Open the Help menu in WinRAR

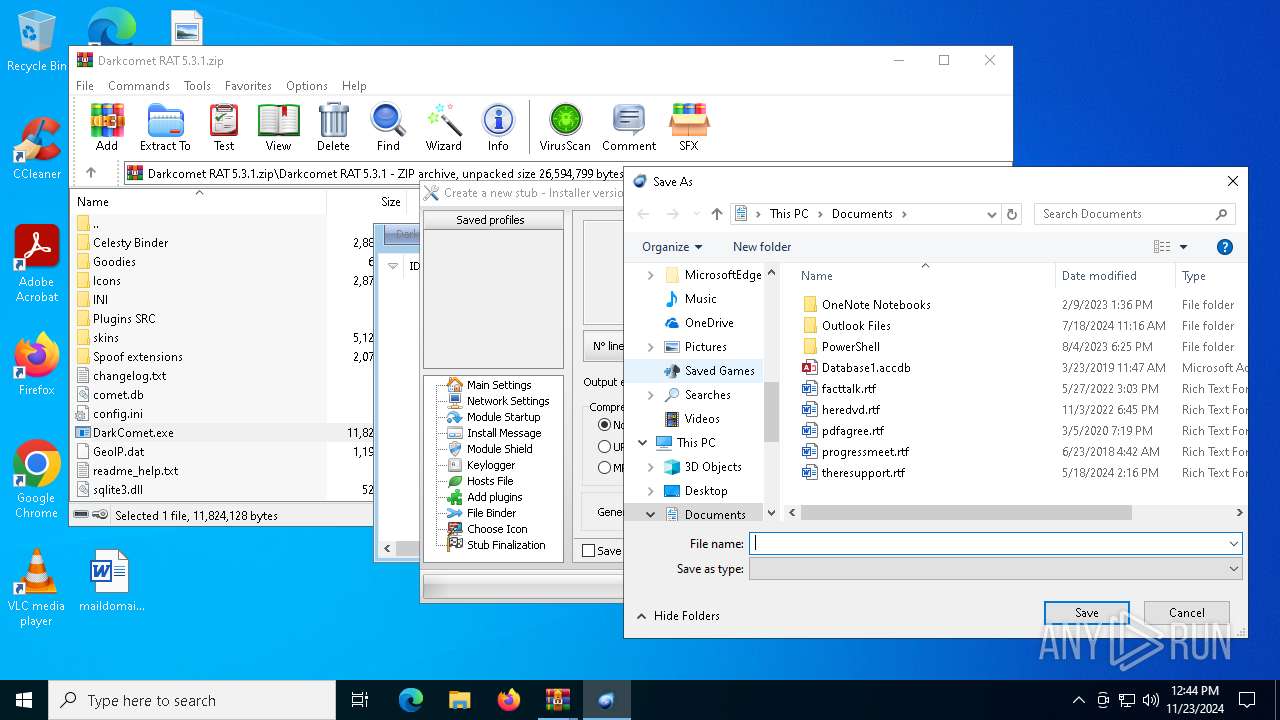pos(354,86)
